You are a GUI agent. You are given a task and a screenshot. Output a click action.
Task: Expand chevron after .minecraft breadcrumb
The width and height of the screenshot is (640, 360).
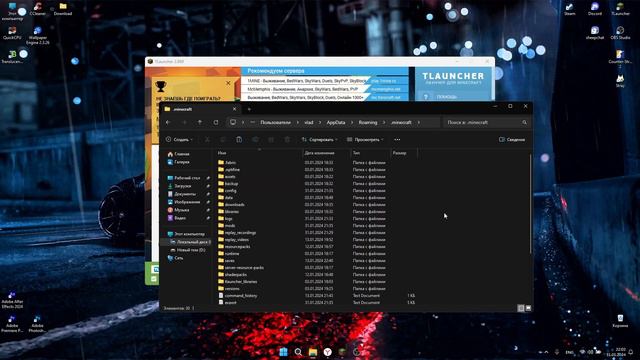pos(418,122)
